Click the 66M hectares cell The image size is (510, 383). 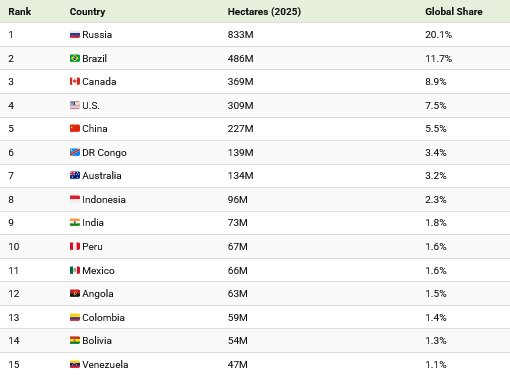238,270
